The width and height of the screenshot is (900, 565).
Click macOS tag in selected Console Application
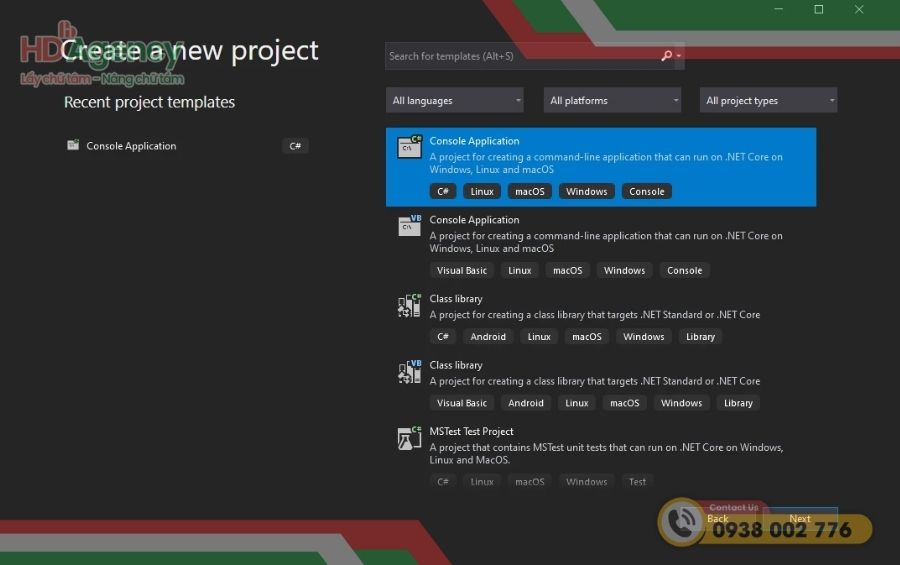coord(530,191)
